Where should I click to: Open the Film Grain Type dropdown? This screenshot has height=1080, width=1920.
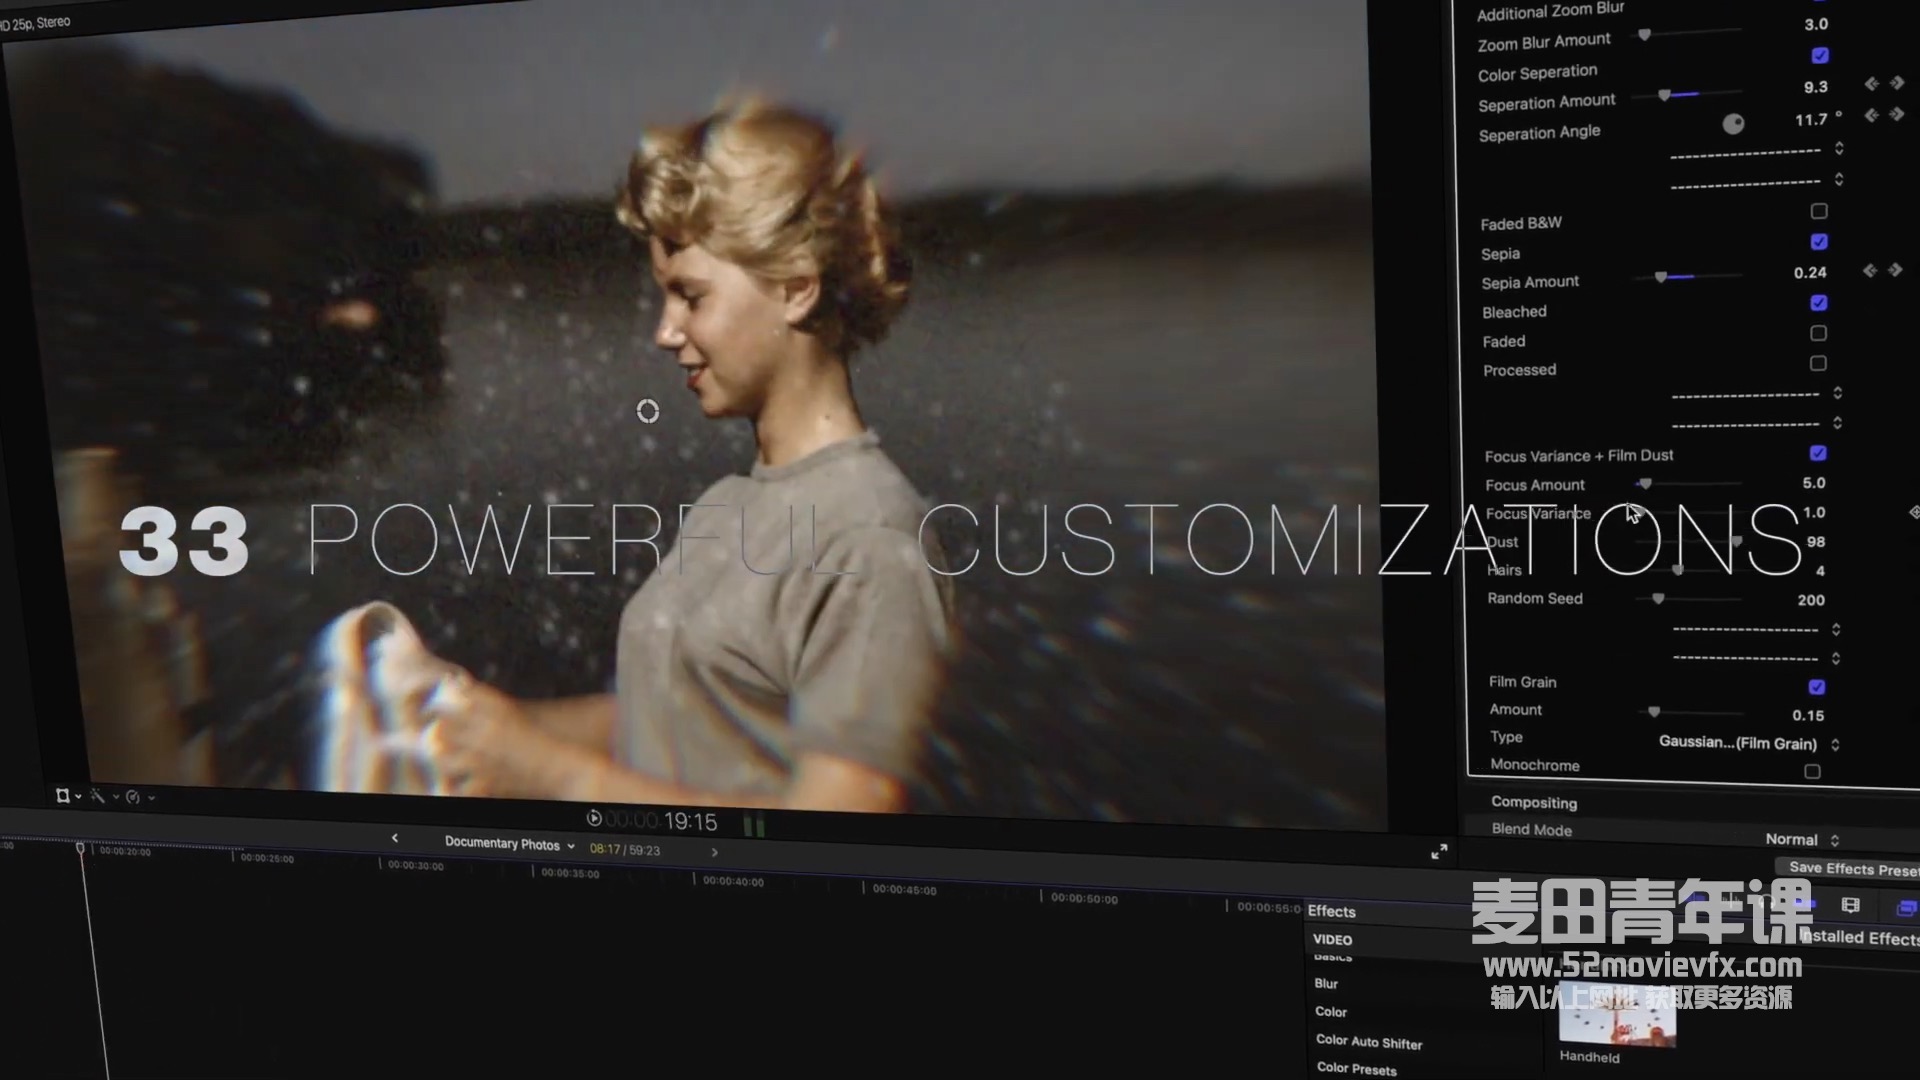point(1749,743)
